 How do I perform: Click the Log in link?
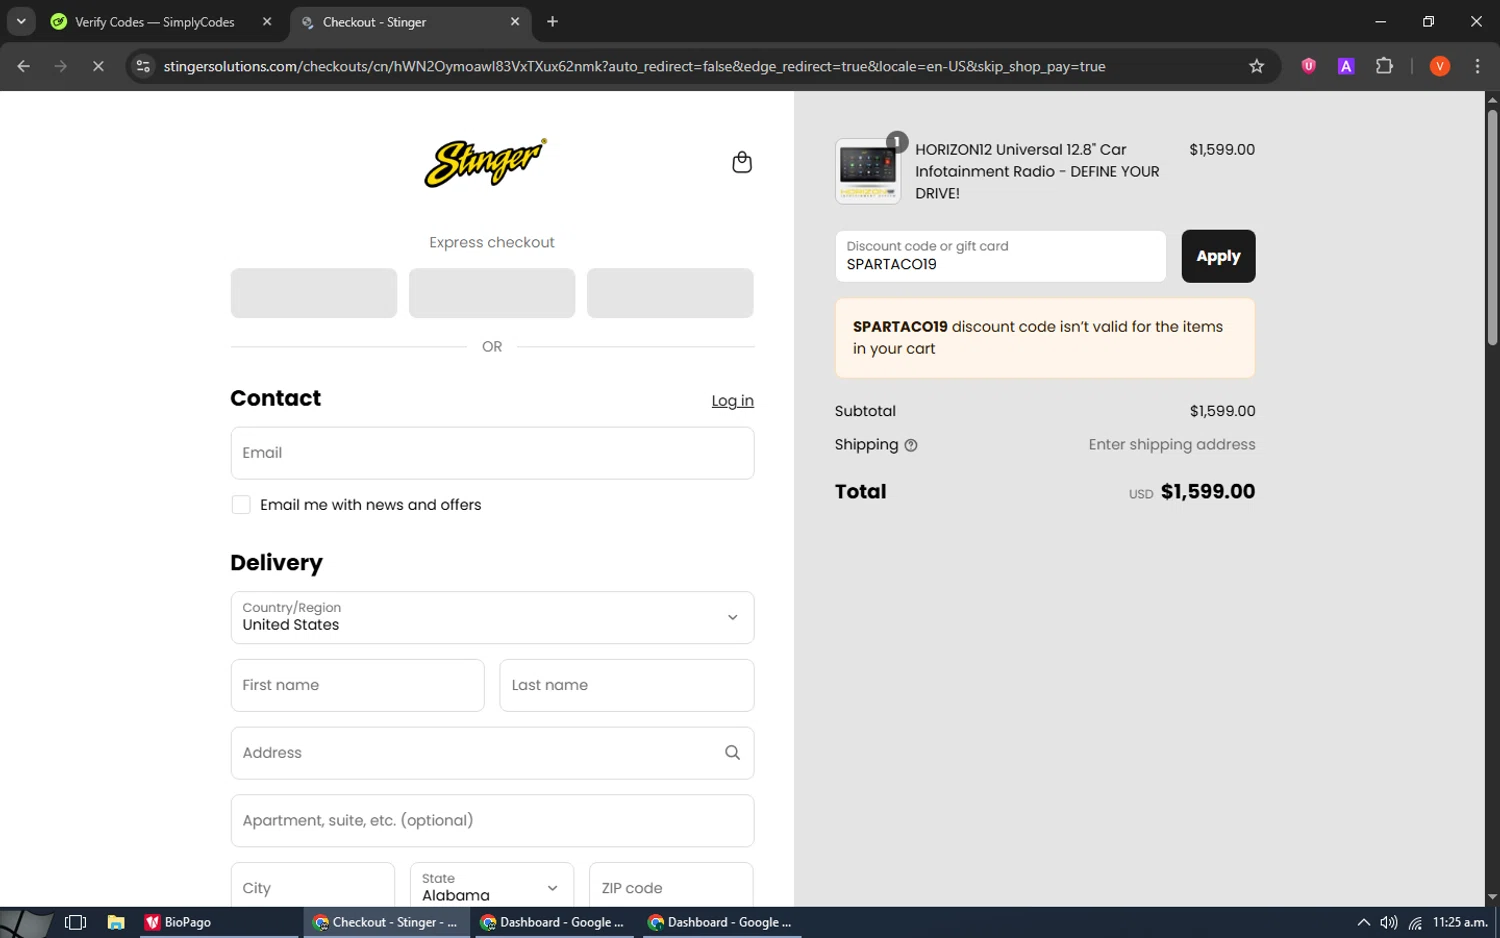(732, 400)
